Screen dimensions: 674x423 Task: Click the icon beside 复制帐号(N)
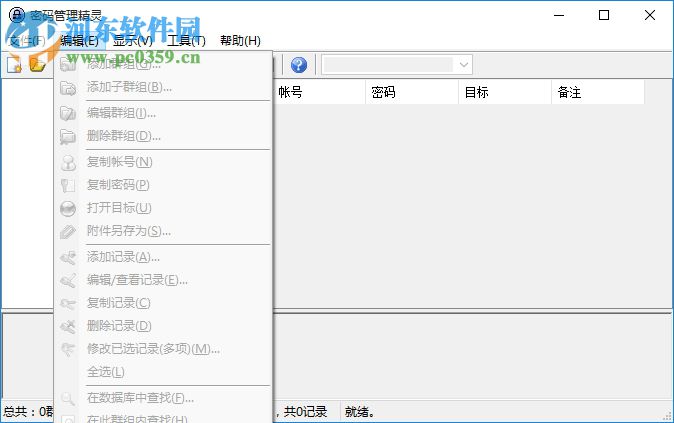(68, 162)
